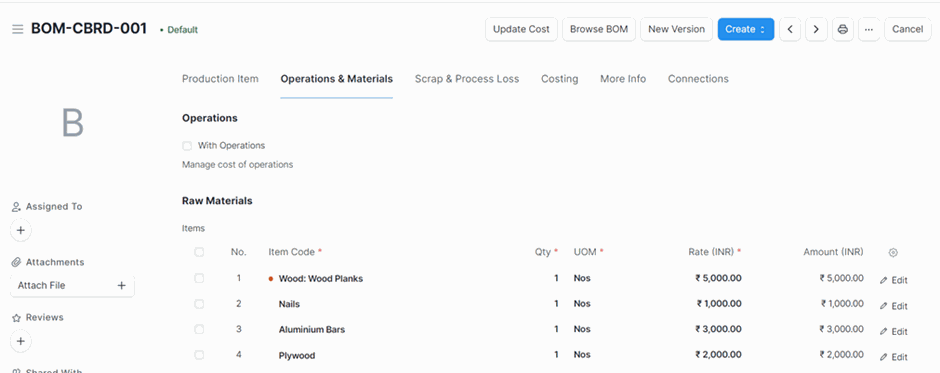
Task: Open the Connections tab
Action: (x=698, y=79)
